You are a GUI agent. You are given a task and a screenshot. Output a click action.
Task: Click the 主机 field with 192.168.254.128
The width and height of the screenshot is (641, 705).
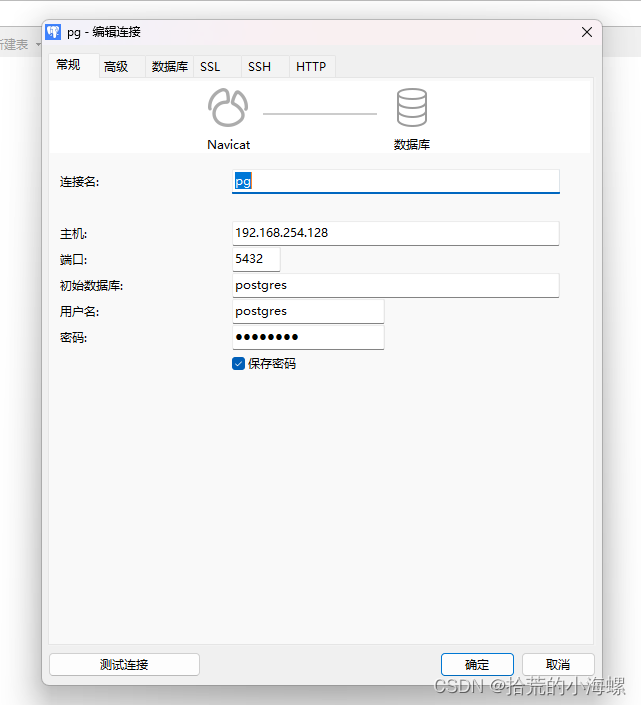(396, 233)
